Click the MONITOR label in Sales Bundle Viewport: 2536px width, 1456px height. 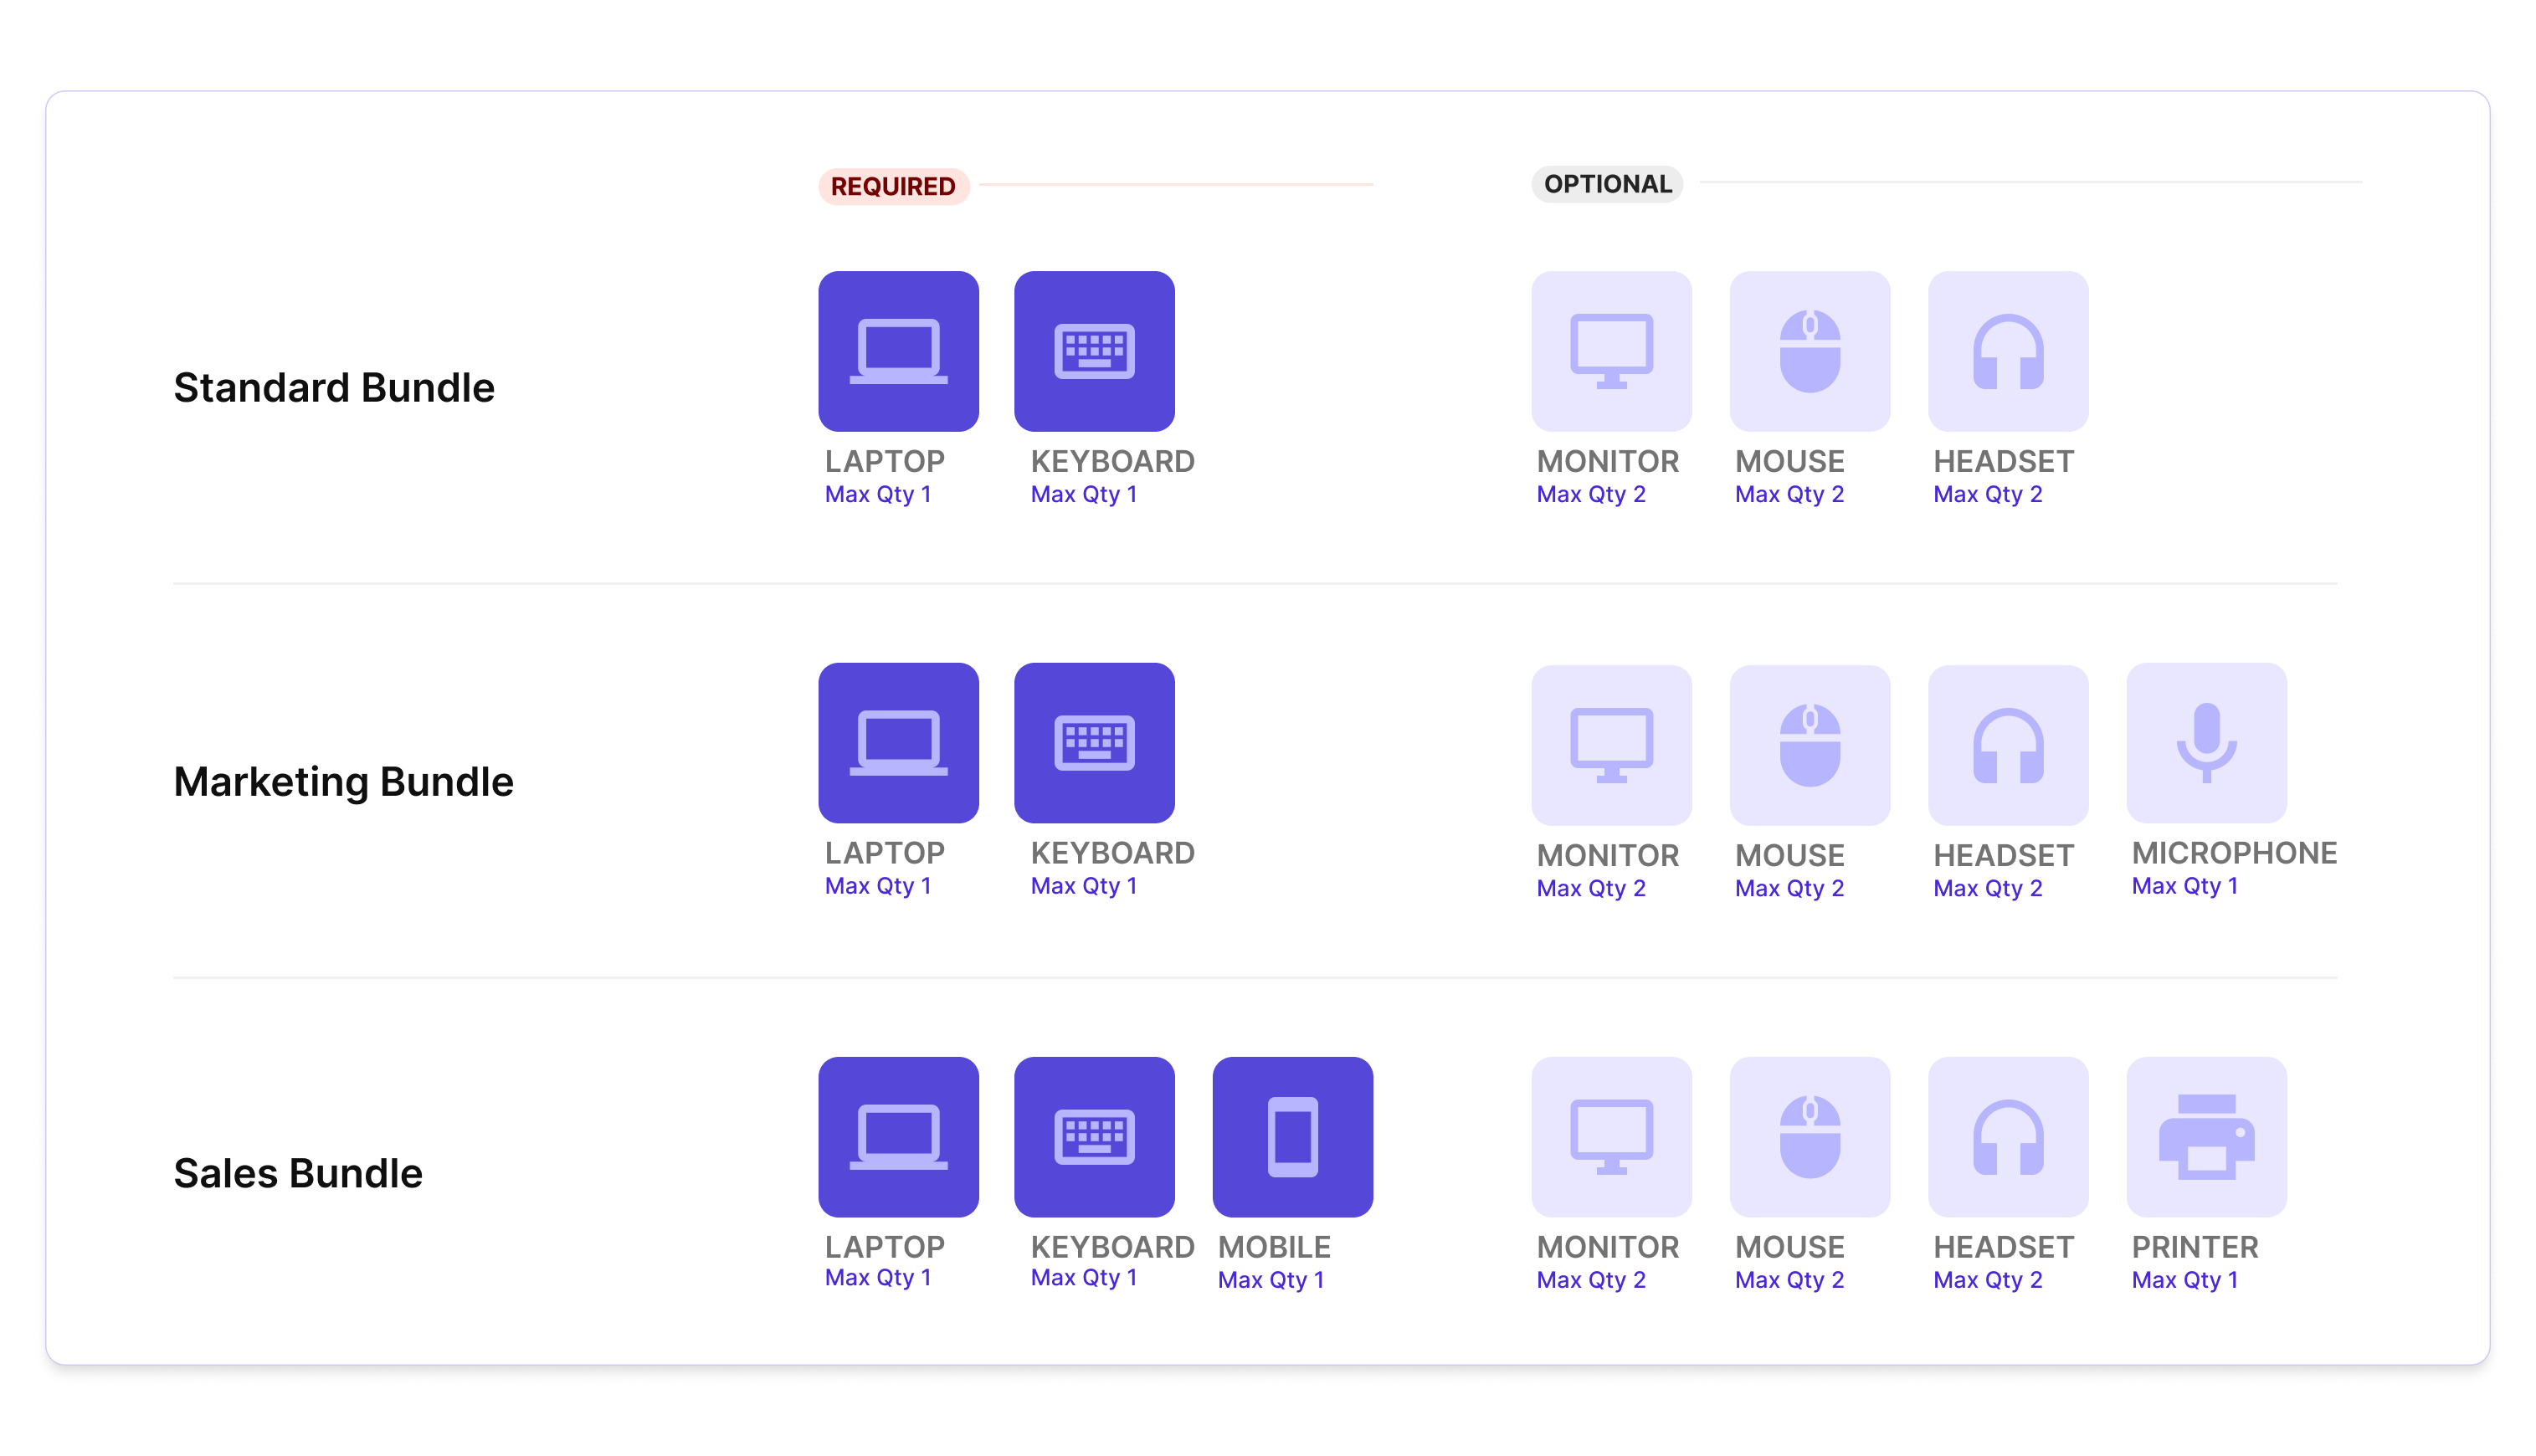1607,1248
